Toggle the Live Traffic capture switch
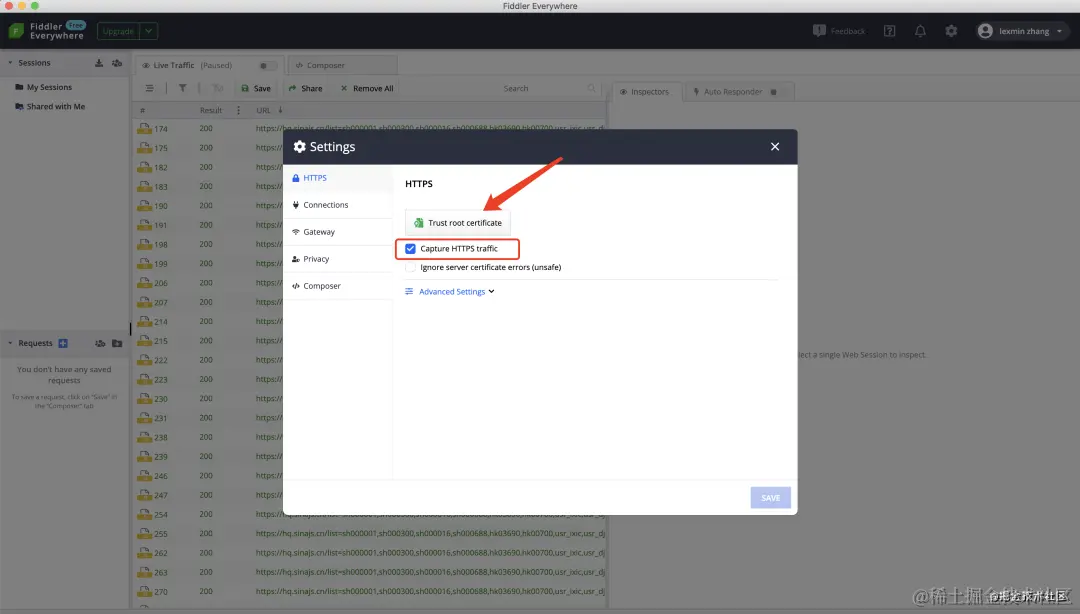1080x614 pixels. click(267, 65)
